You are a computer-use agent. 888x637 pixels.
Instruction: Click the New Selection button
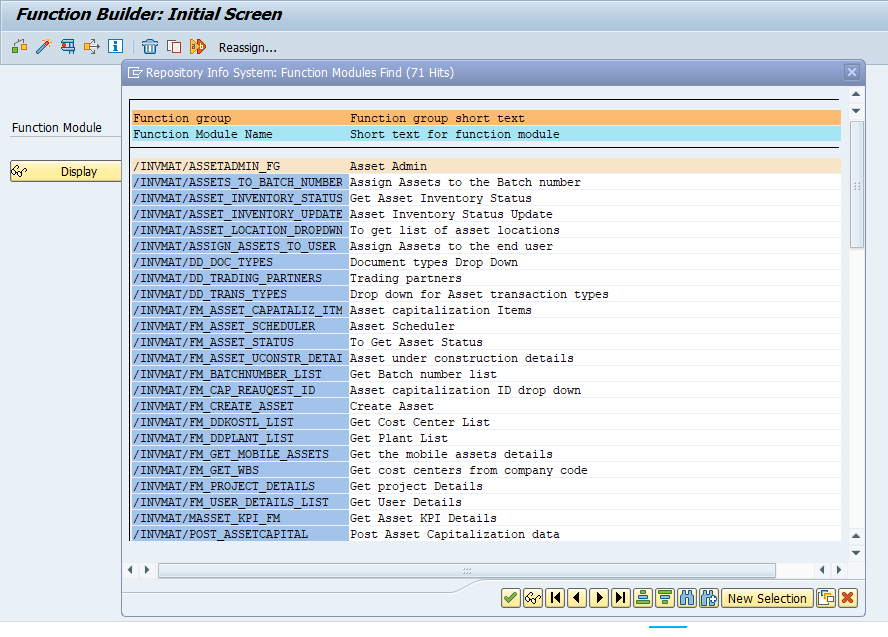click(x=767, y=598)
